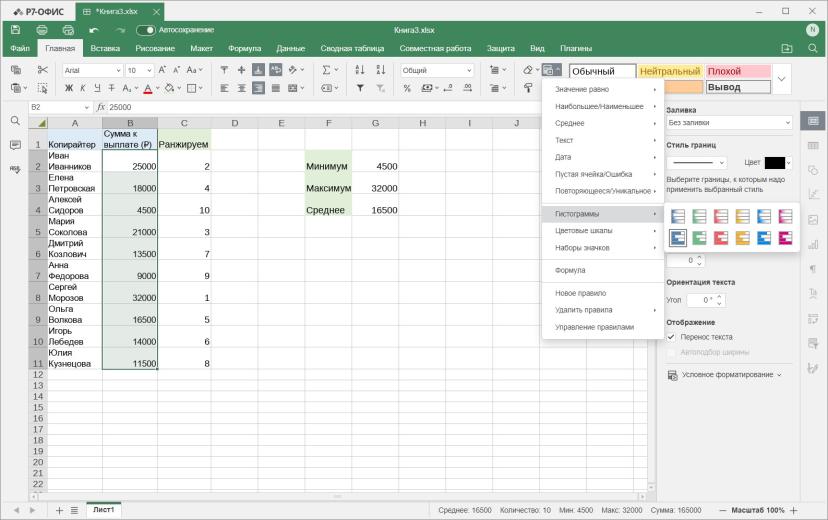Open the black border color swatch
This screenshot has width=828, height=520.
pos(775,163)
